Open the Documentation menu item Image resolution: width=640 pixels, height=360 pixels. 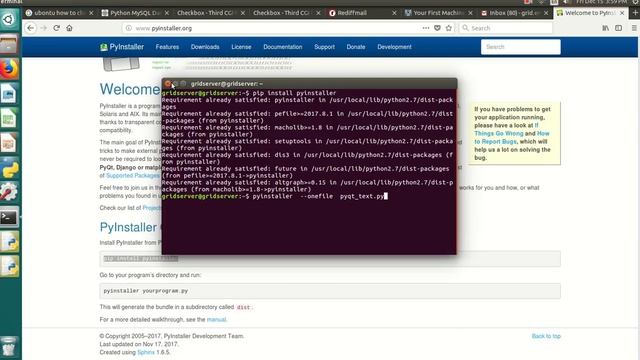[282, 47]
